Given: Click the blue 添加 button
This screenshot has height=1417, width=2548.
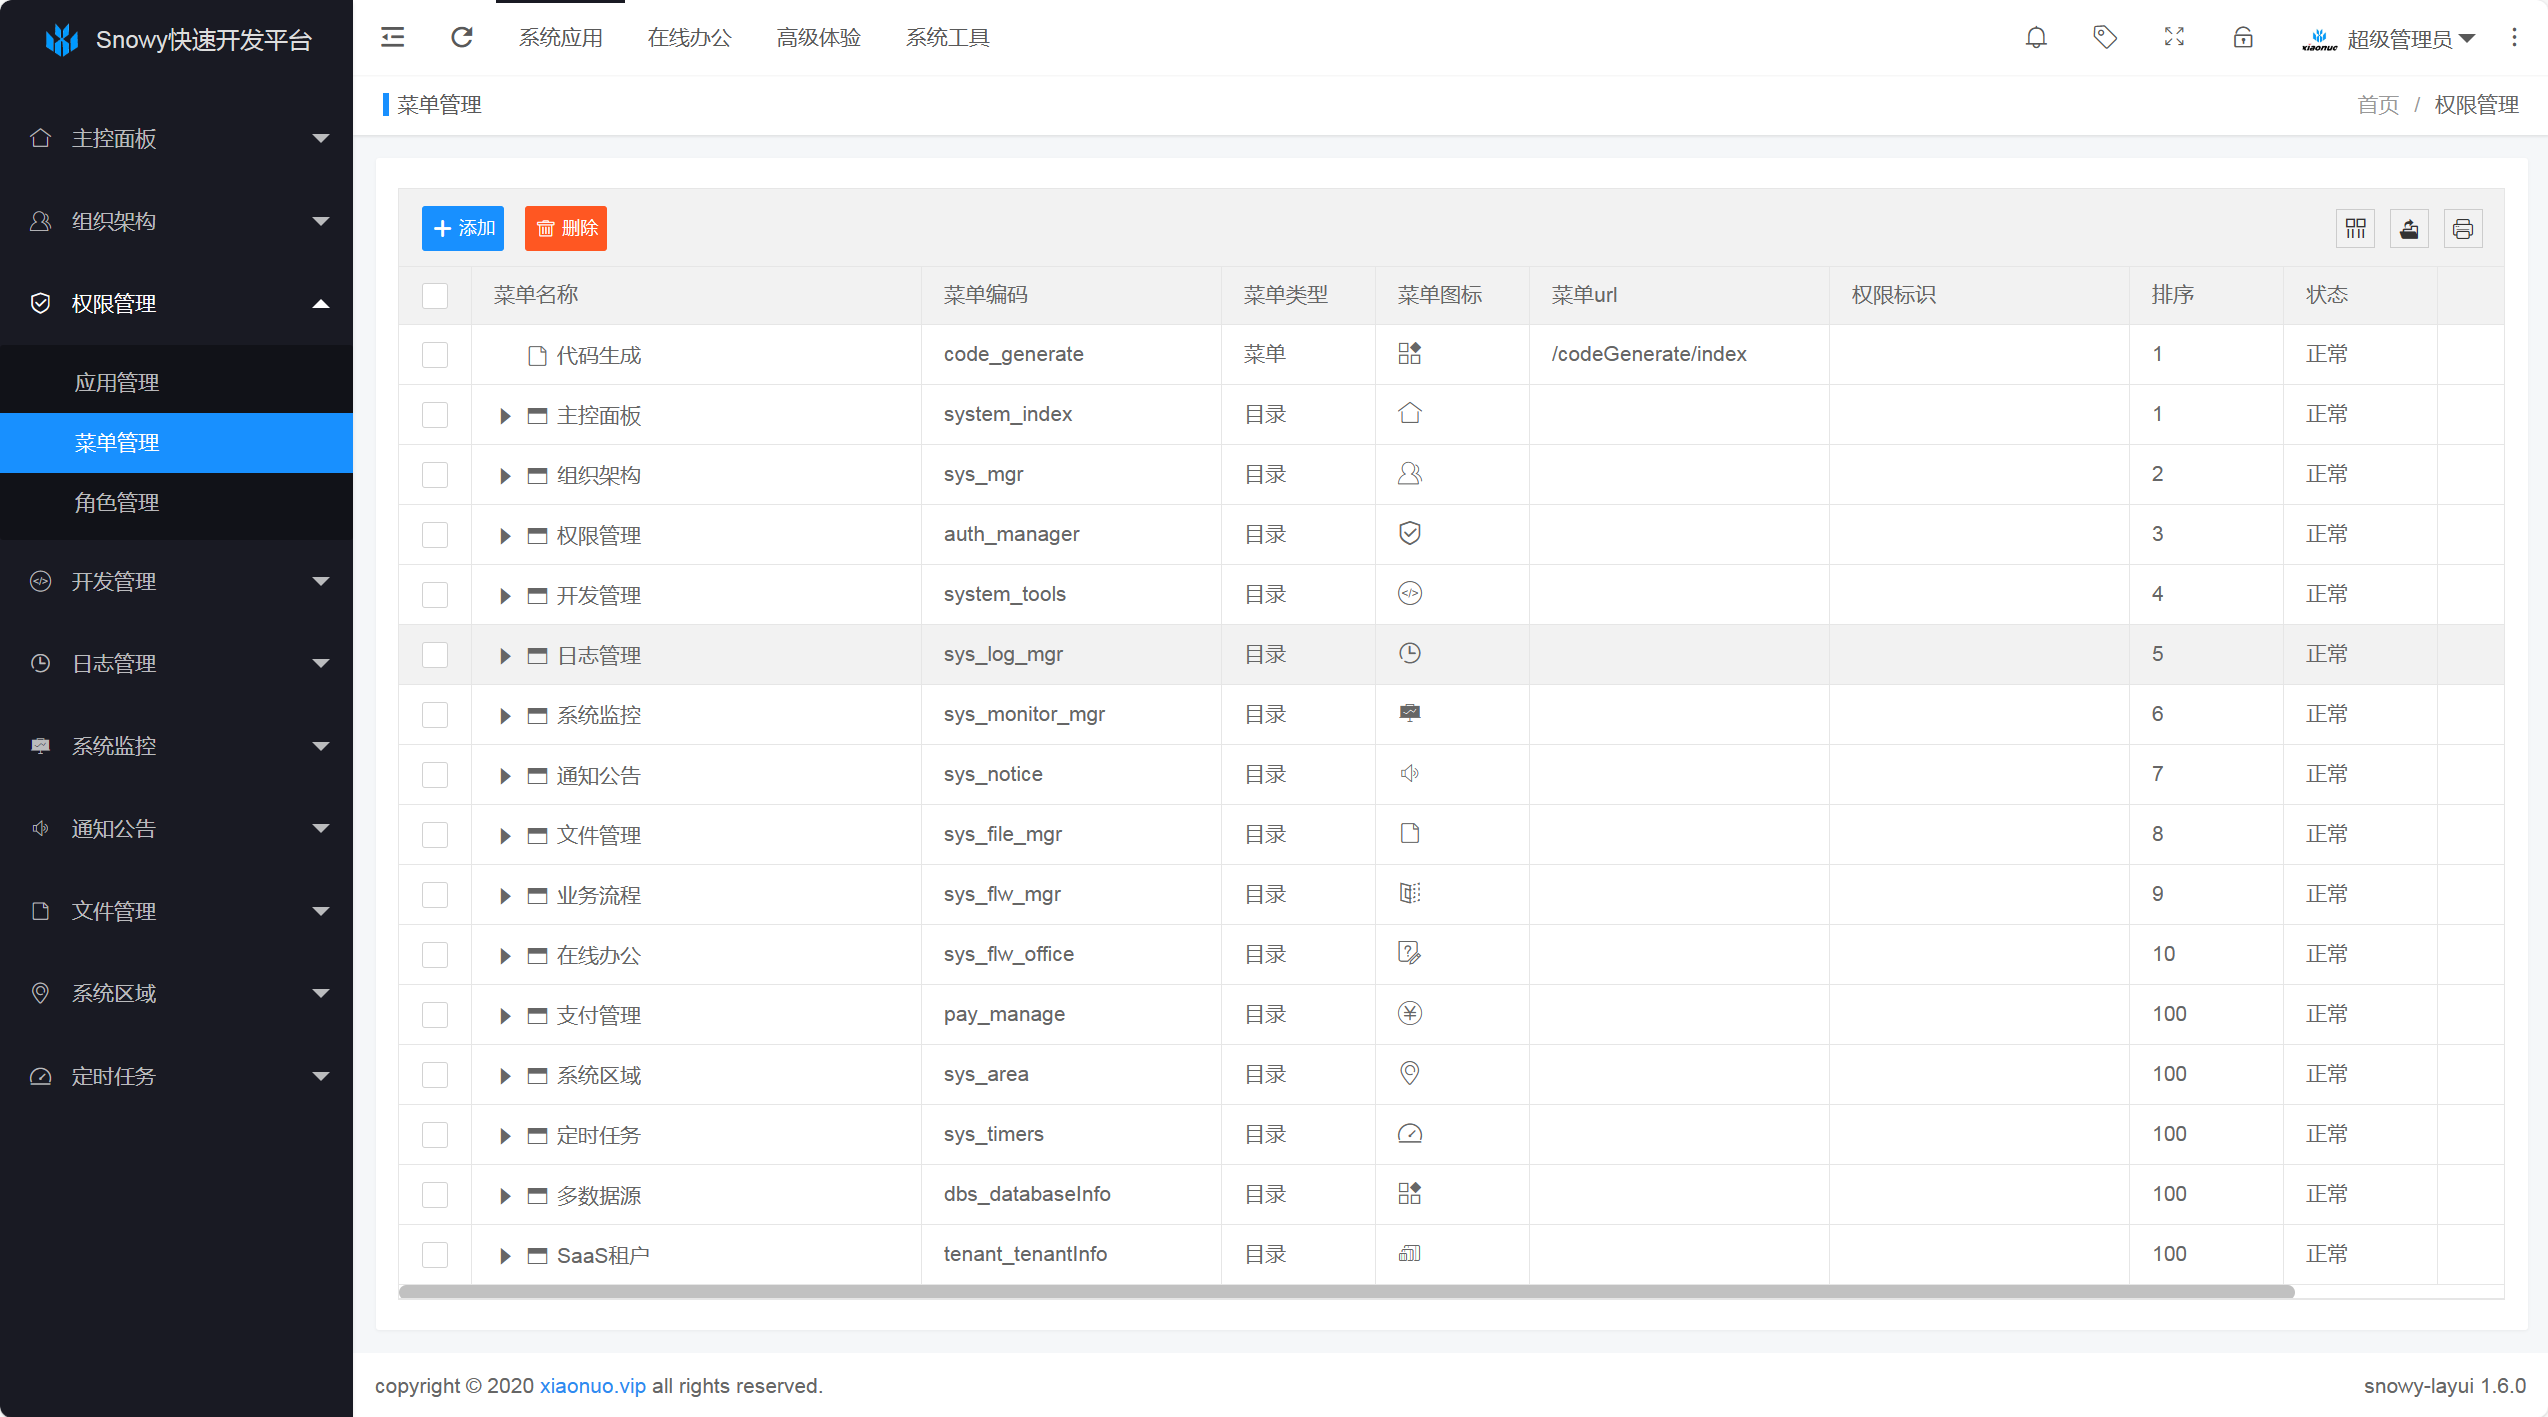Looking at the screenshot, I should 463,229.
